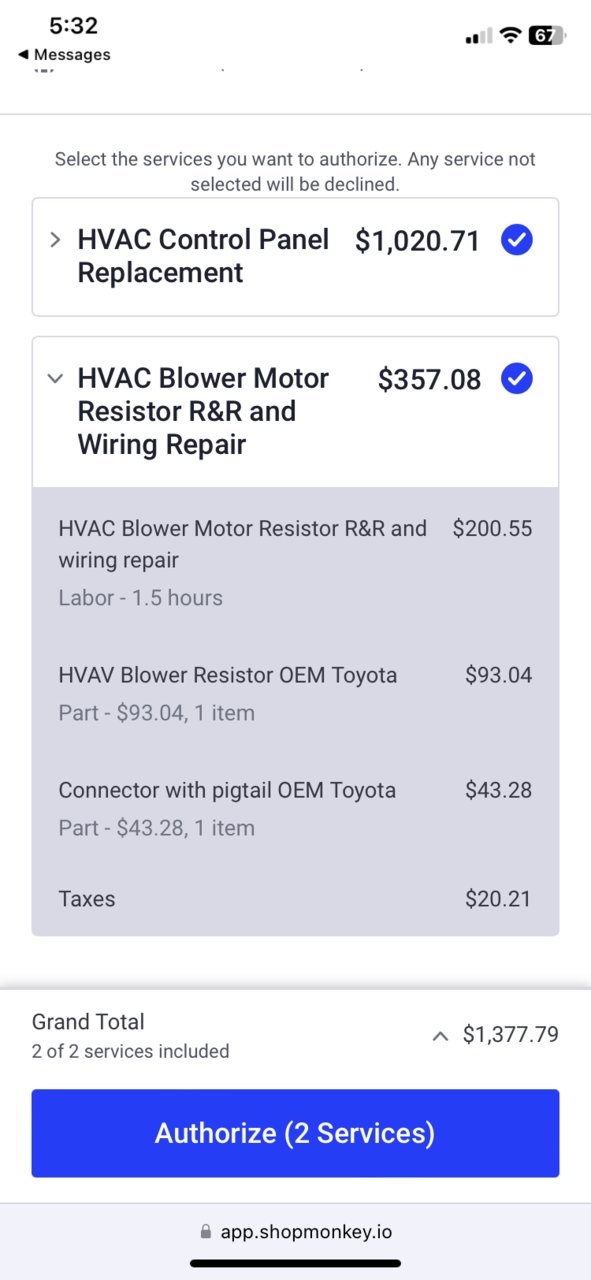Tap the 5:32 clock in status bar

[x=73, y=25]
